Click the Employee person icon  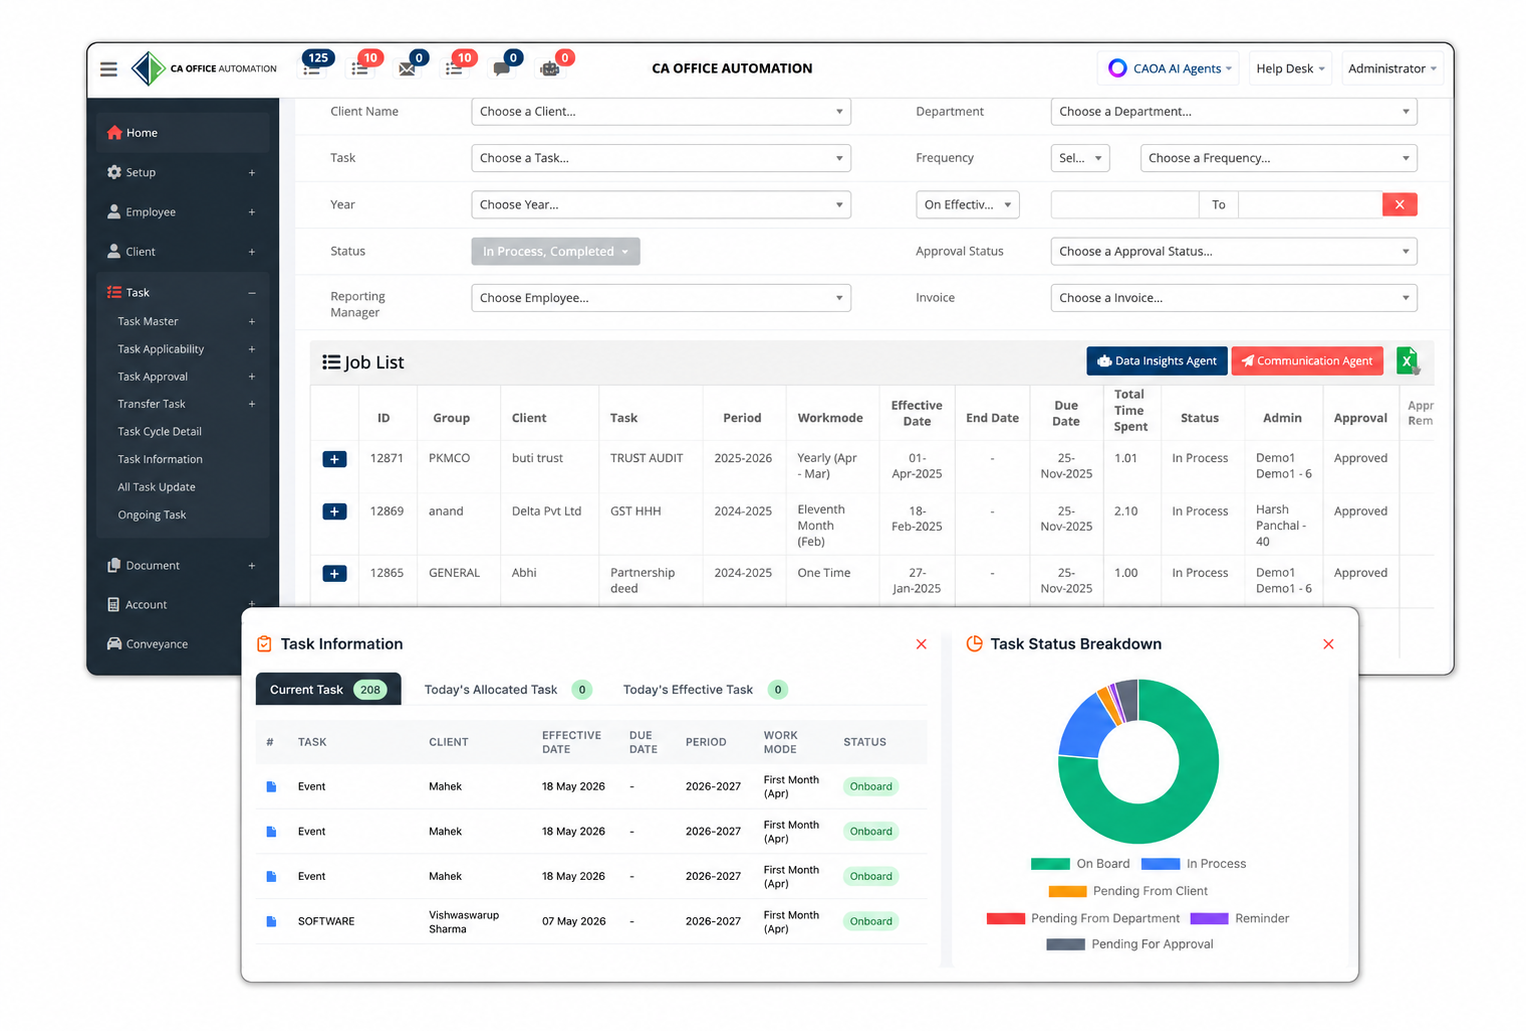tap(114, 212)
